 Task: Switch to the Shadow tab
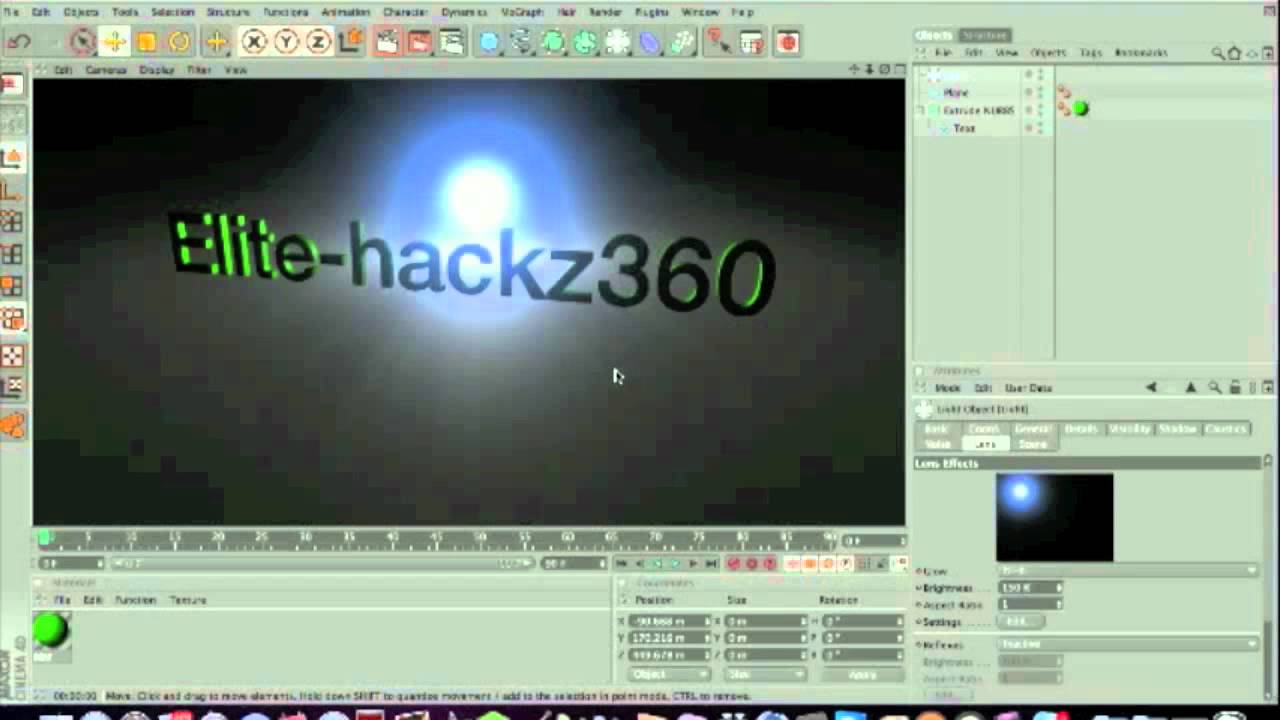1177,429
